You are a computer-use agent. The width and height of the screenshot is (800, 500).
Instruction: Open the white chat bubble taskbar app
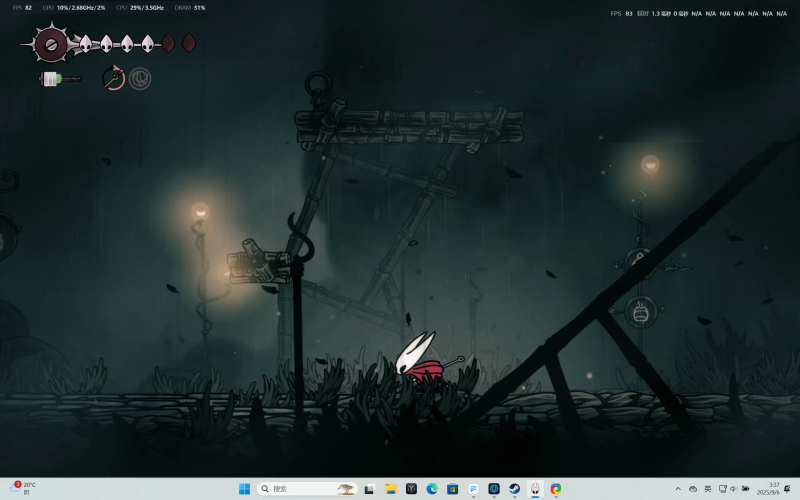pyautogui.click(x=473, y=489)
